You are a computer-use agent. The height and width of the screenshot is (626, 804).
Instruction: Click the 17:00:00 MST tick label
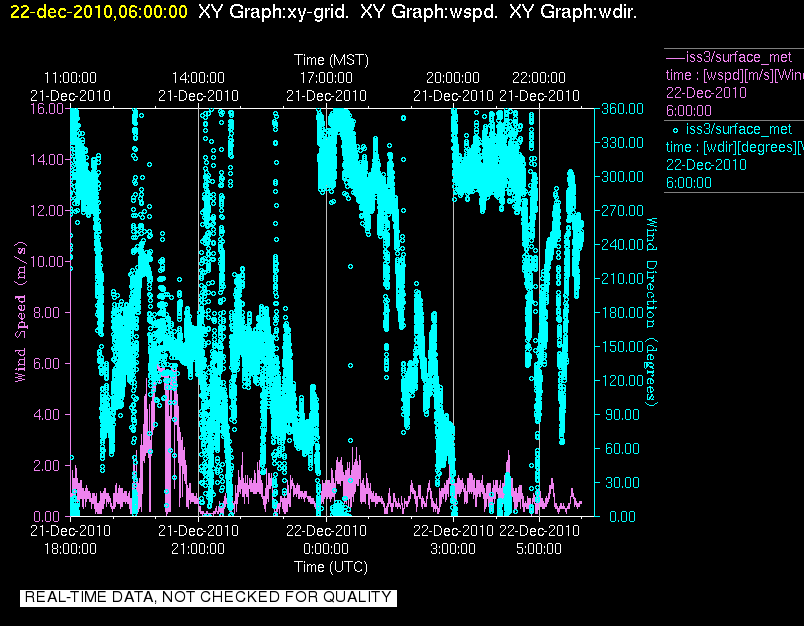(326, 78)
